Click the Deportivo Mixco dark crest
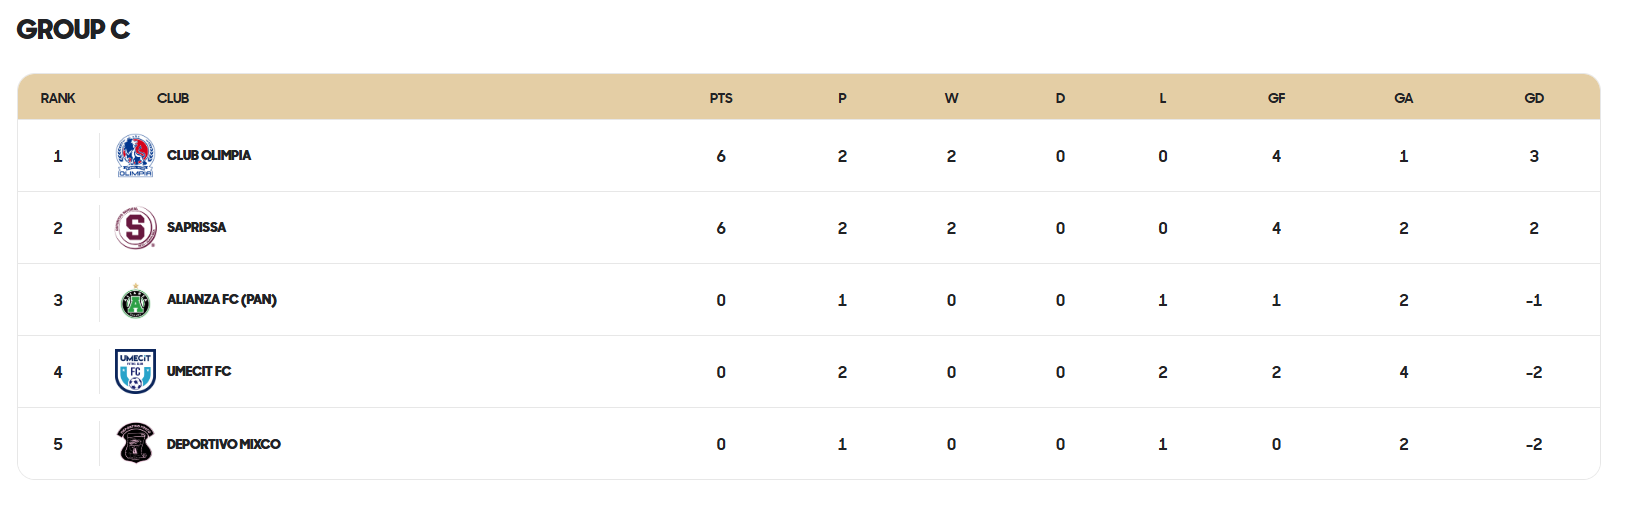Screen dimensions: 1632x506 click(x=135, y=443)
